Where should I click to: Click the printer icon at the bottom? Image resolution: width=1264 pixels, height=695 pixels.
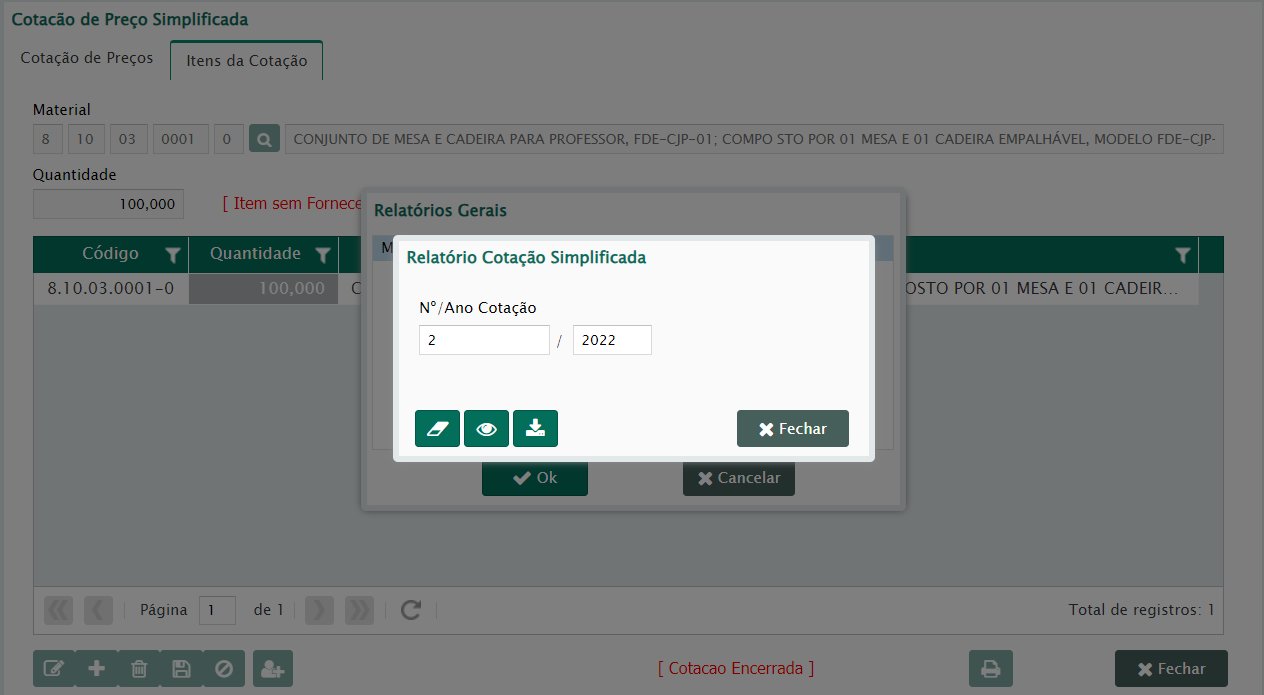(990, 669)
